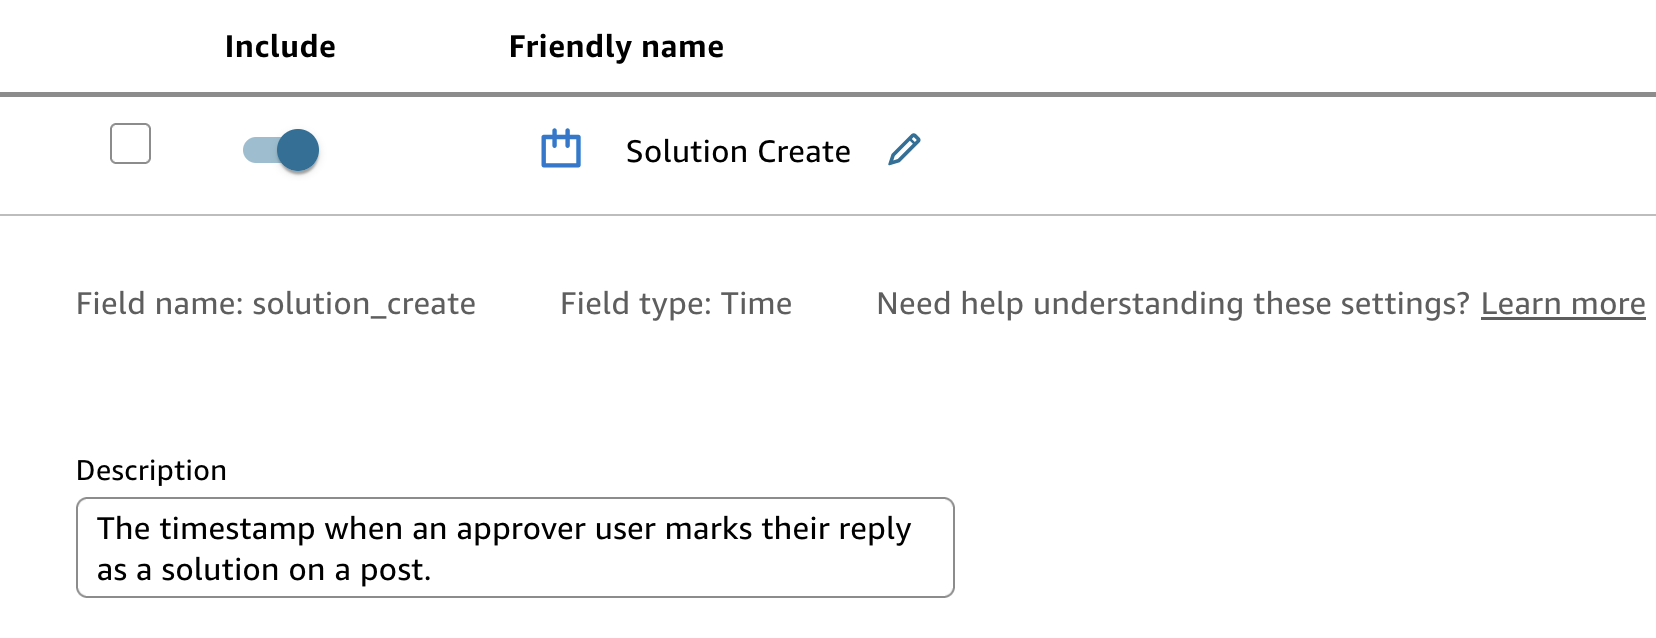Check the checkbox for the solution_create row

128,145
